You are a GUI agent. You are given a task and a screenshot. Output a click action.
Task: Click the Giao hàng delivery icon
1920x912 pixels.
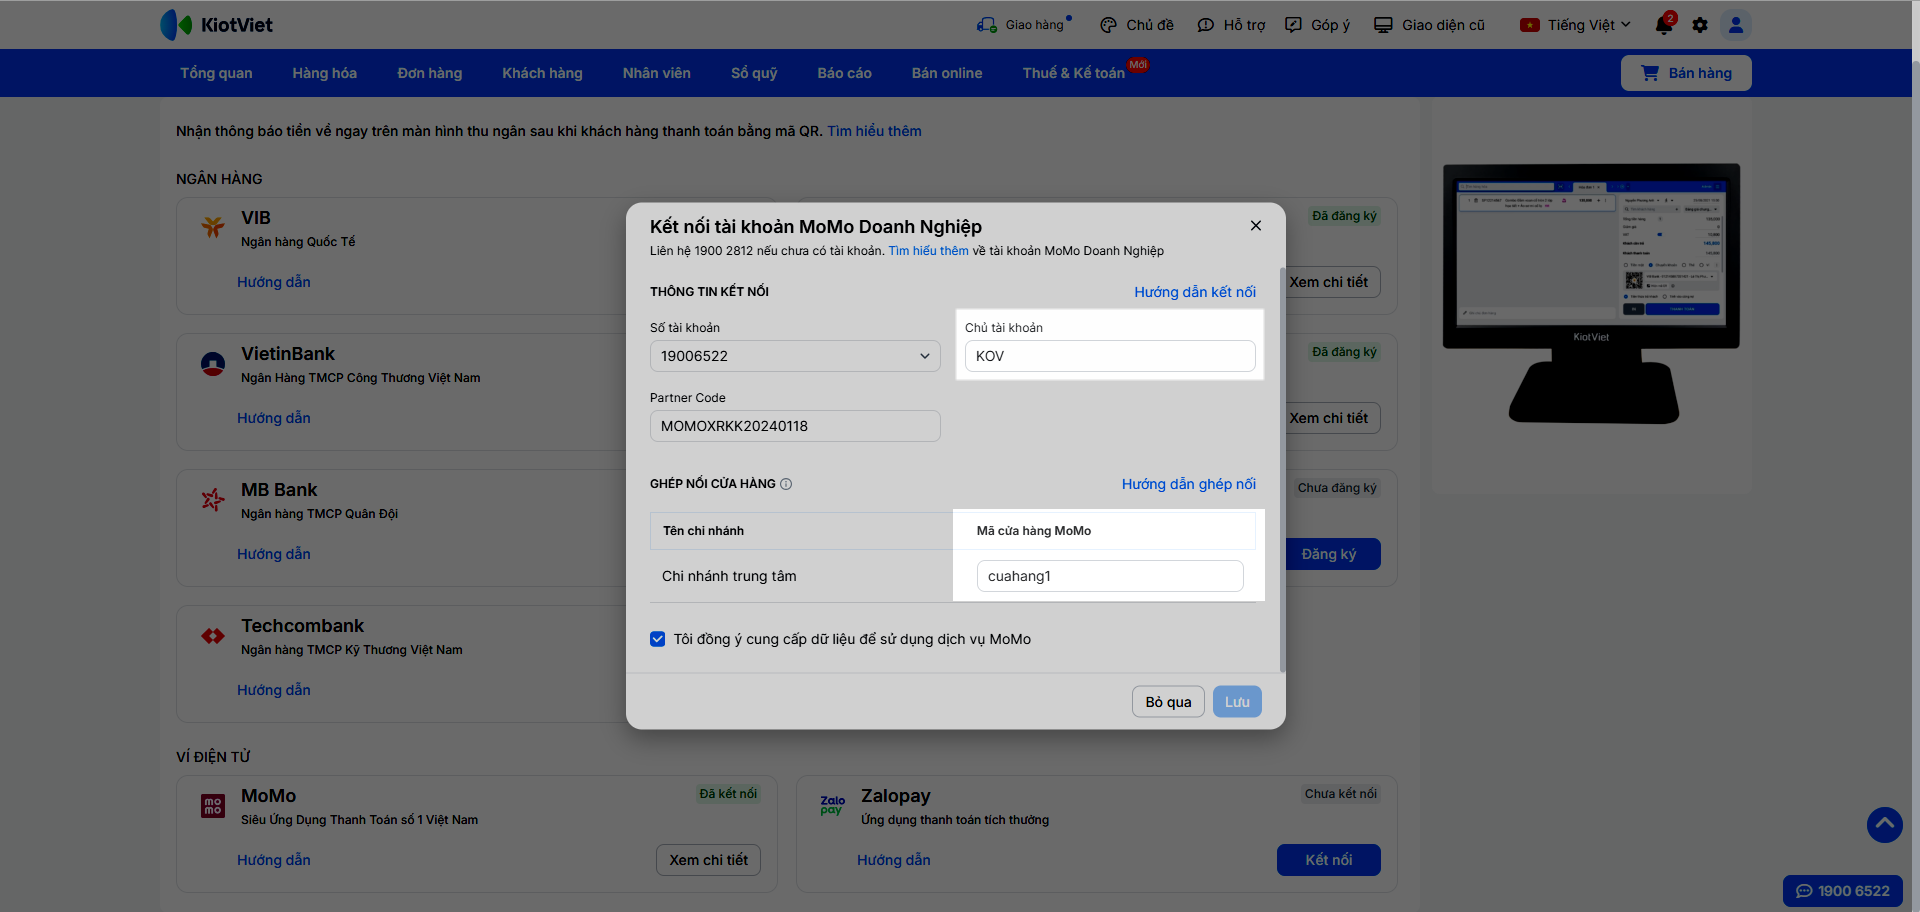coord(987,25)
